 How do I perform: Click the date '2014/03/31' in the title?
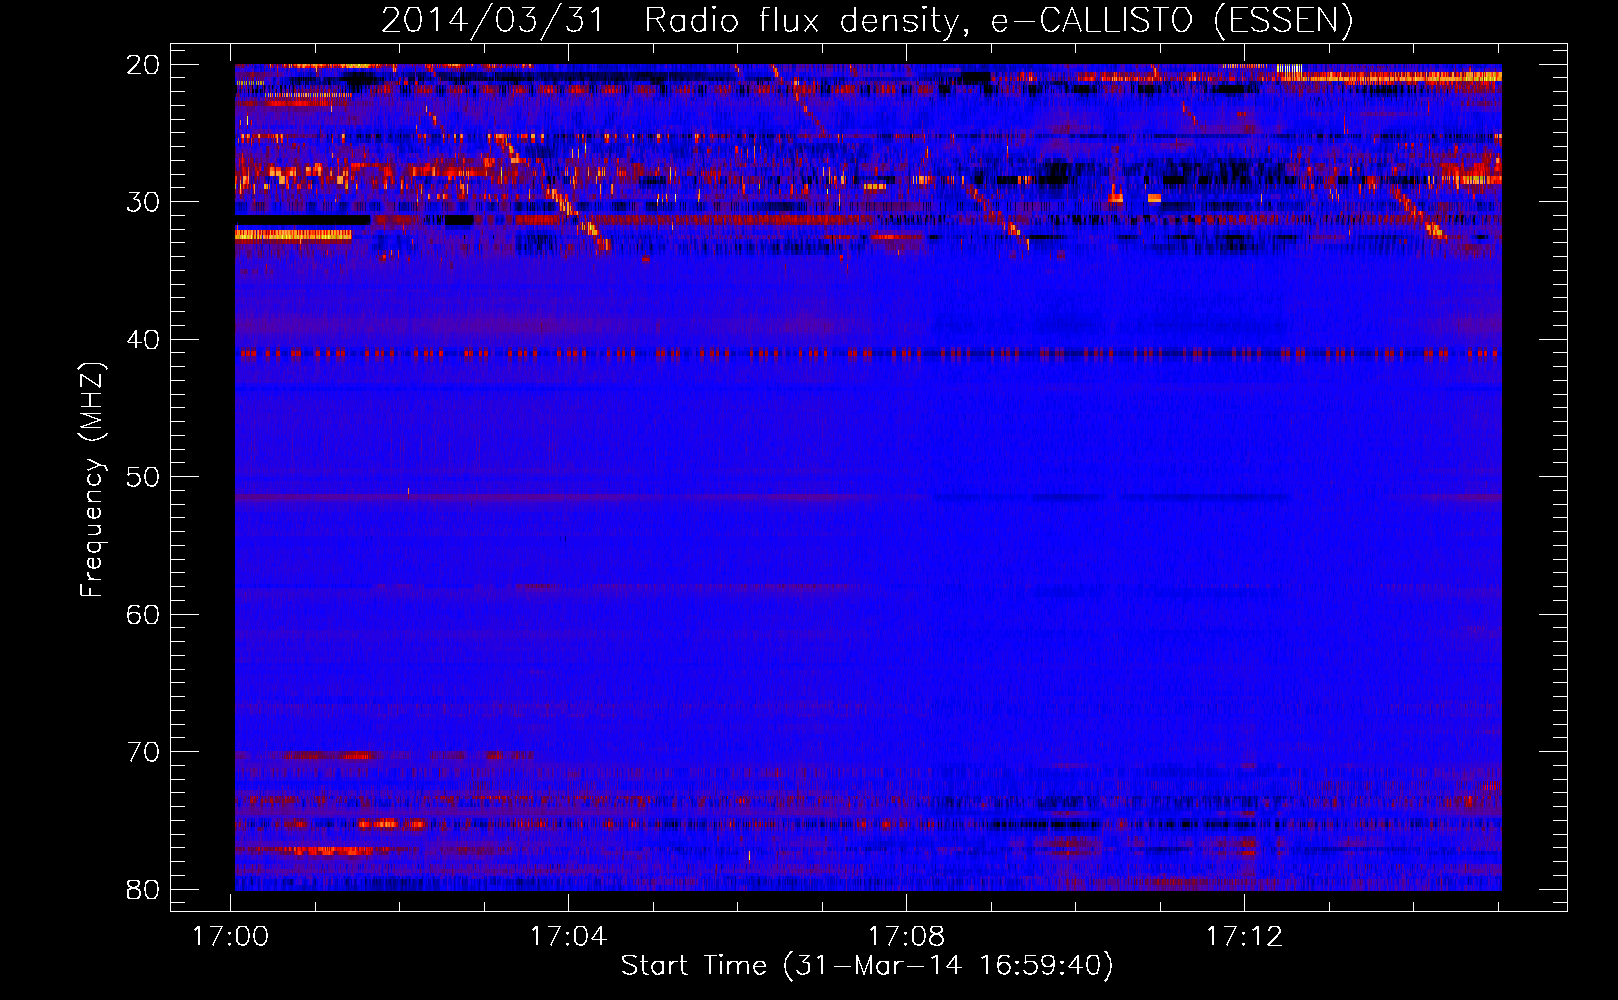point(494,20)
